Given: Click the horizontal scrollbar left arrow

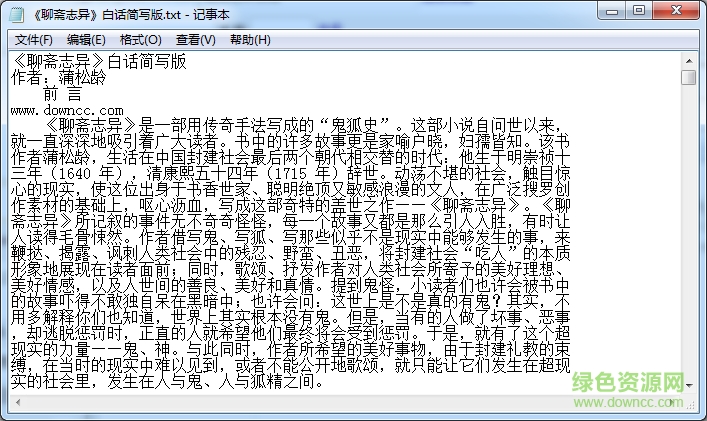Looking at the screenshot, I should point(18,402).
